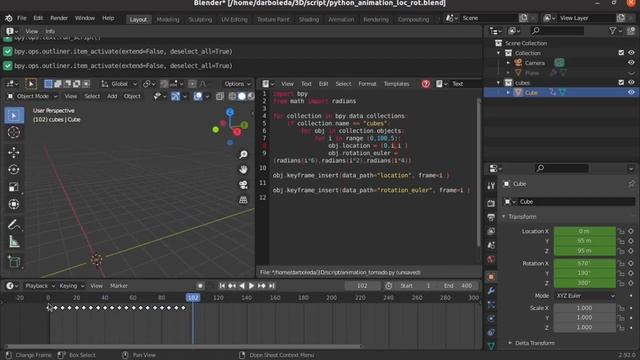Viewport: 640px width, 360px height.
Task: Click the Scale X 1.000 field
Action: [584, 308]
